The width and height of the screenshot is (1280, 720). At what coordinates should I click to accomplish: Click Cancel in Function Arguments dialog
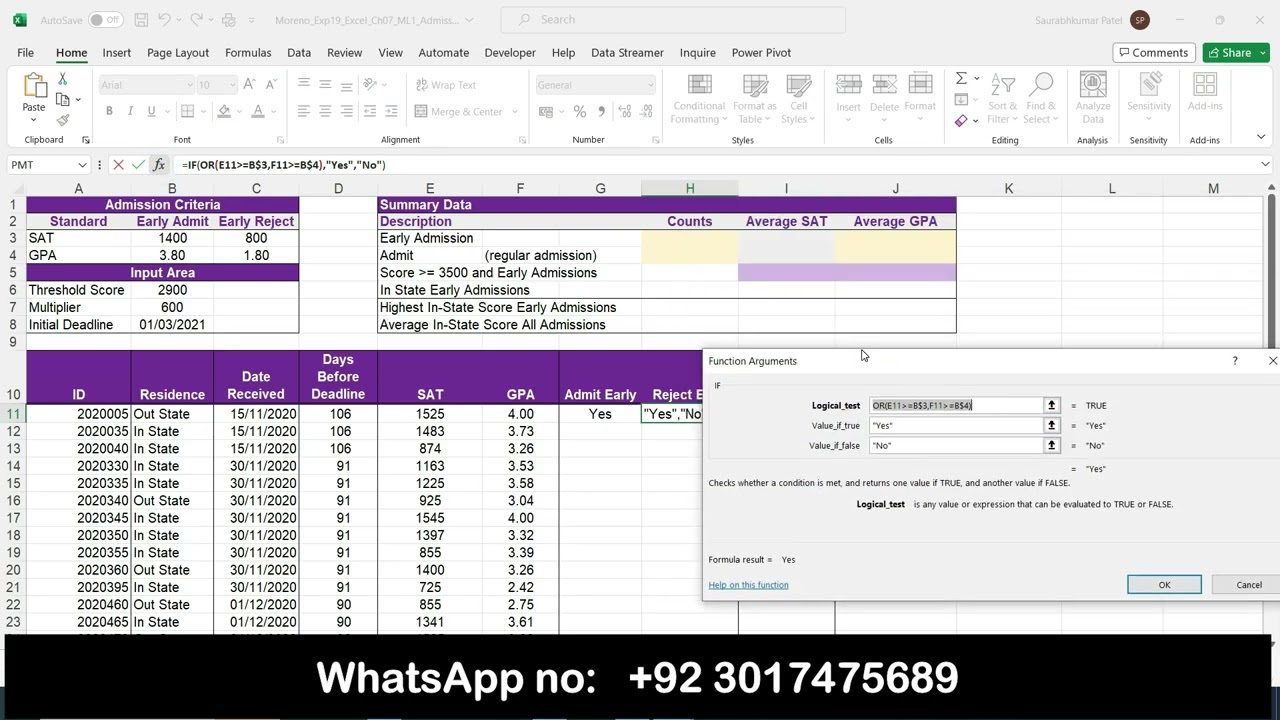(x=1249, y=585)
